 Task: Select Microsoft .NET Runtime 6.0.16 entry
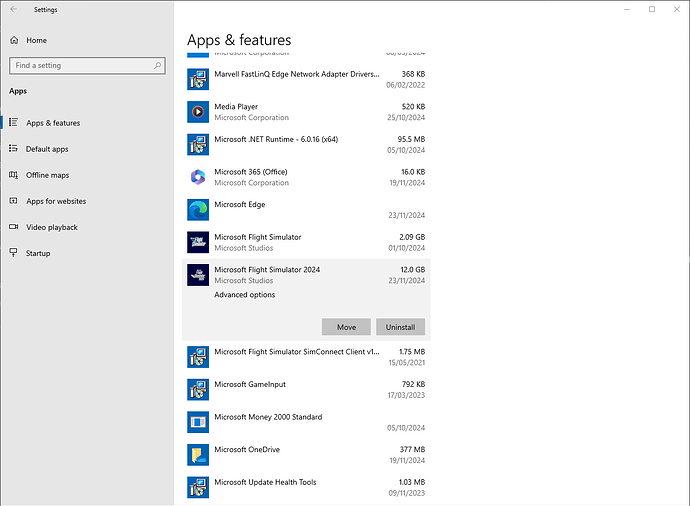(306, 144)
